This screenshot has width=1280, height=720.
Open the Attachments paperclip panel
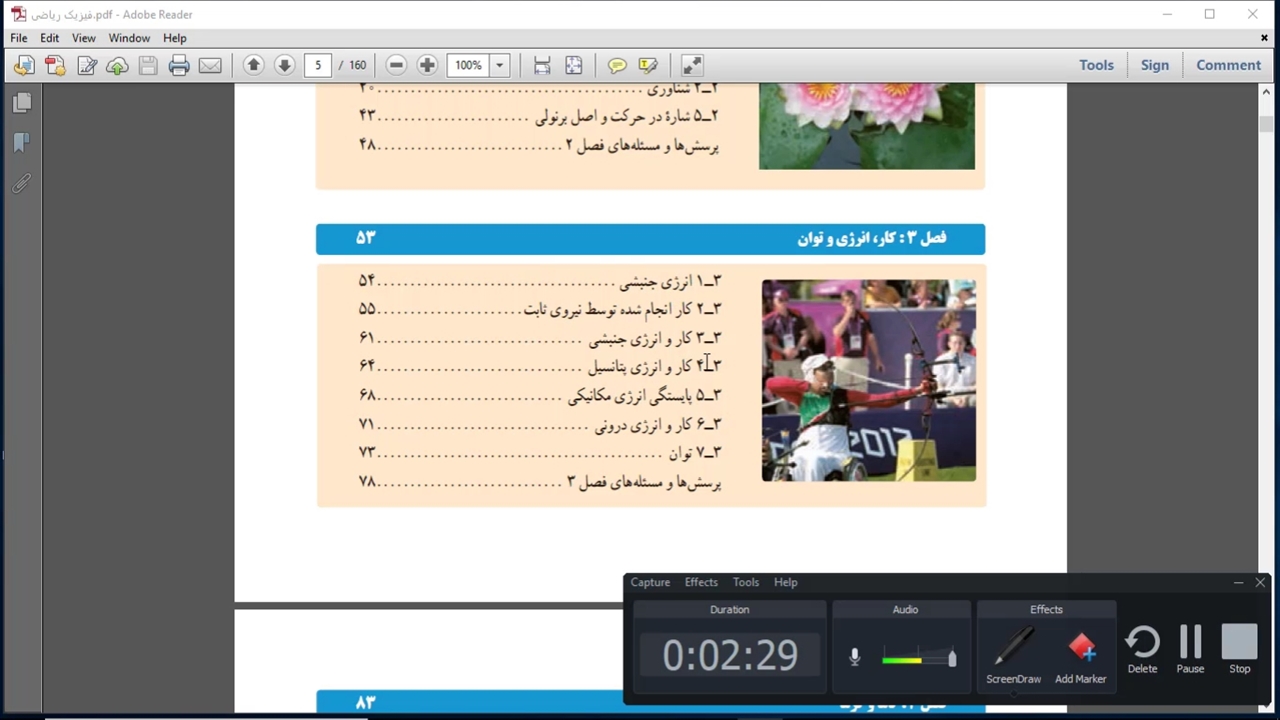pos(22,184)
